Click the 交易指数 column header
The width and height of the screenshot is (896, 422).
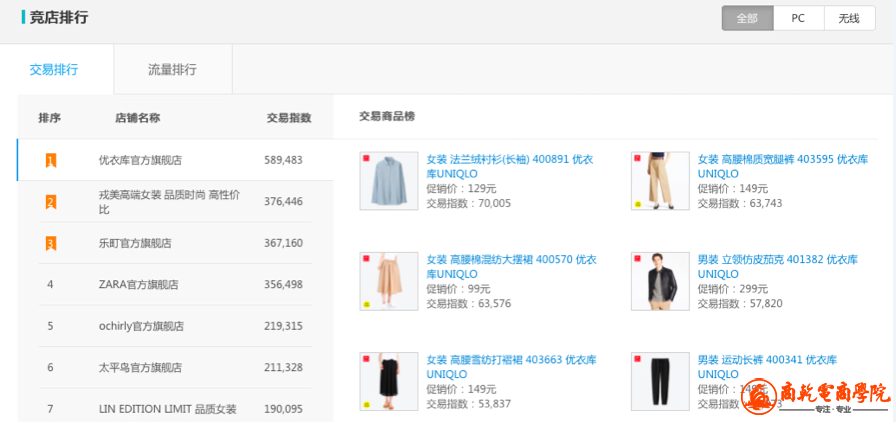pyautogui.click(x=289, y=118)
